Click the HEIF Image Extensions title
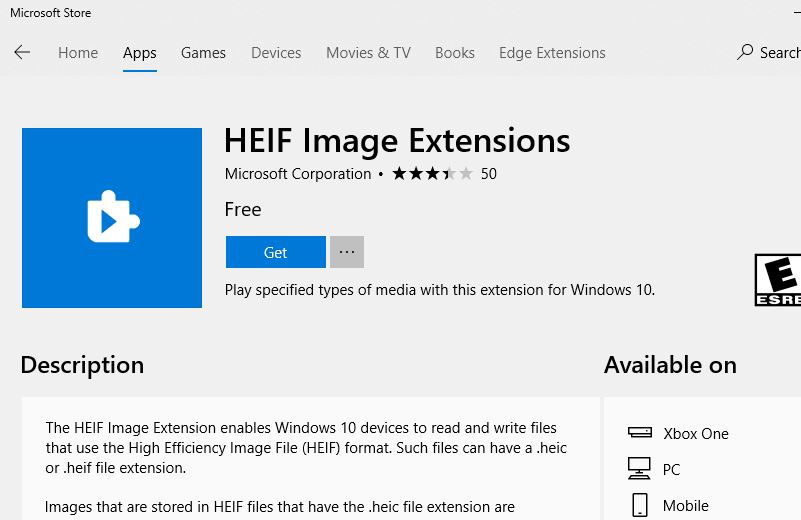This screenshot has height=520, width=801. coord(397,140)
